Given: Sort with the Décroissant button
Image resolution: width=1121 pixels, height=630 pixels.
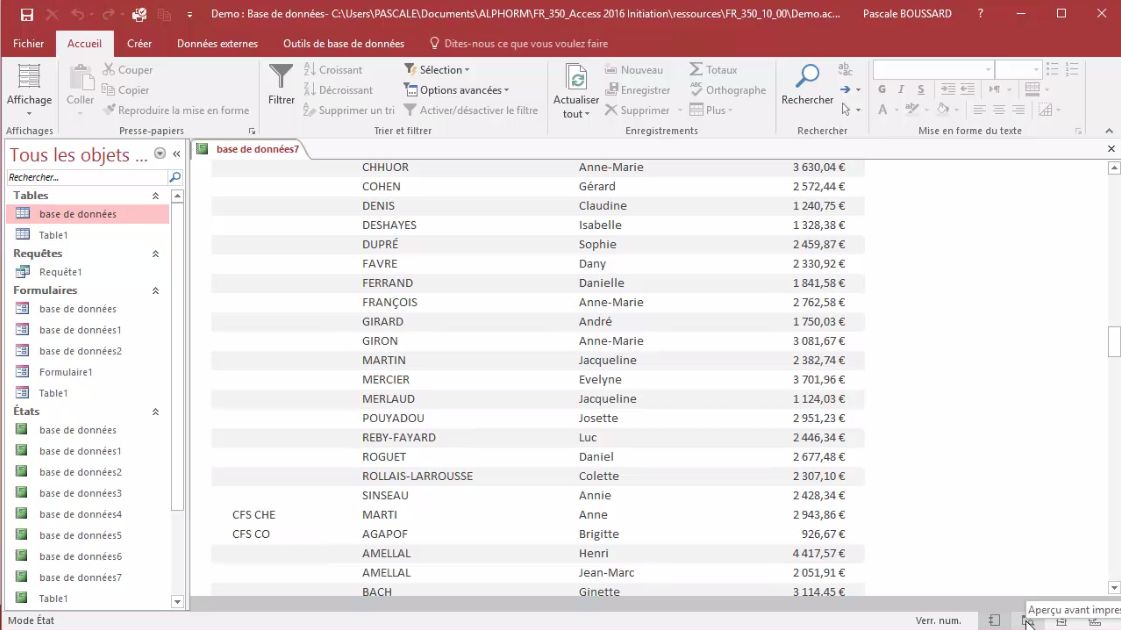Looking at the screenshot, I should click(338, 90).
